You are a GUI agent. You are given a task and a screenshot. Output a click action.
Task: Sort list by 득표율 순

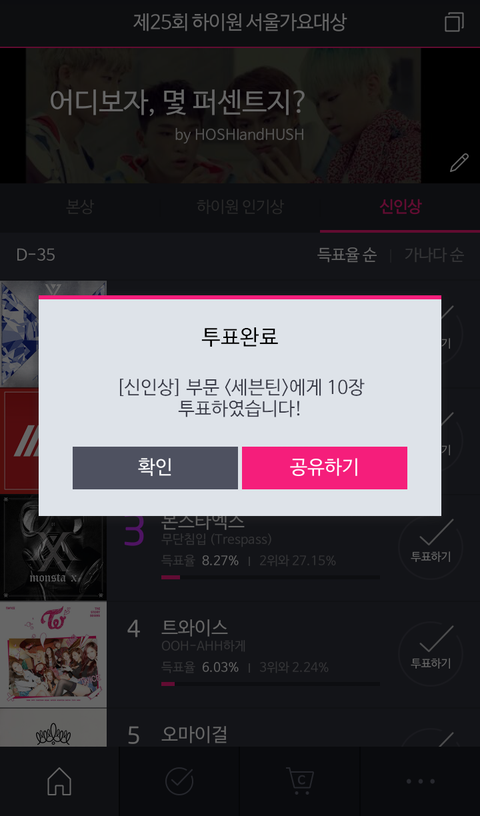347,255
